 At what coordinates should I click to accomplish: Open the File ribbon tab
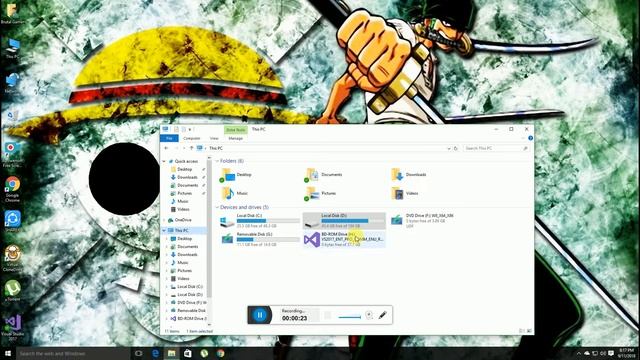pos(169,138)
